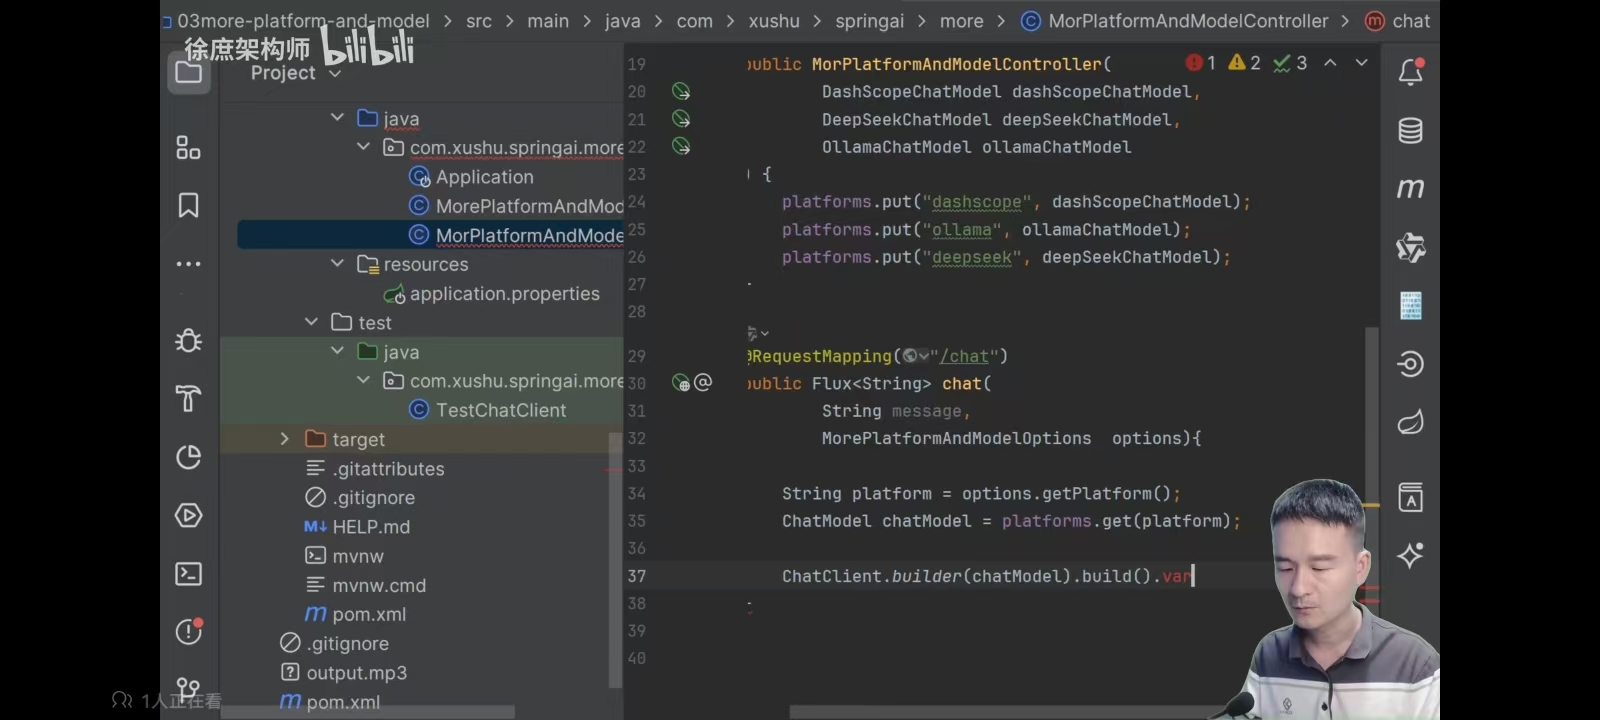Open the Terminal tool window

coord(188,574)
